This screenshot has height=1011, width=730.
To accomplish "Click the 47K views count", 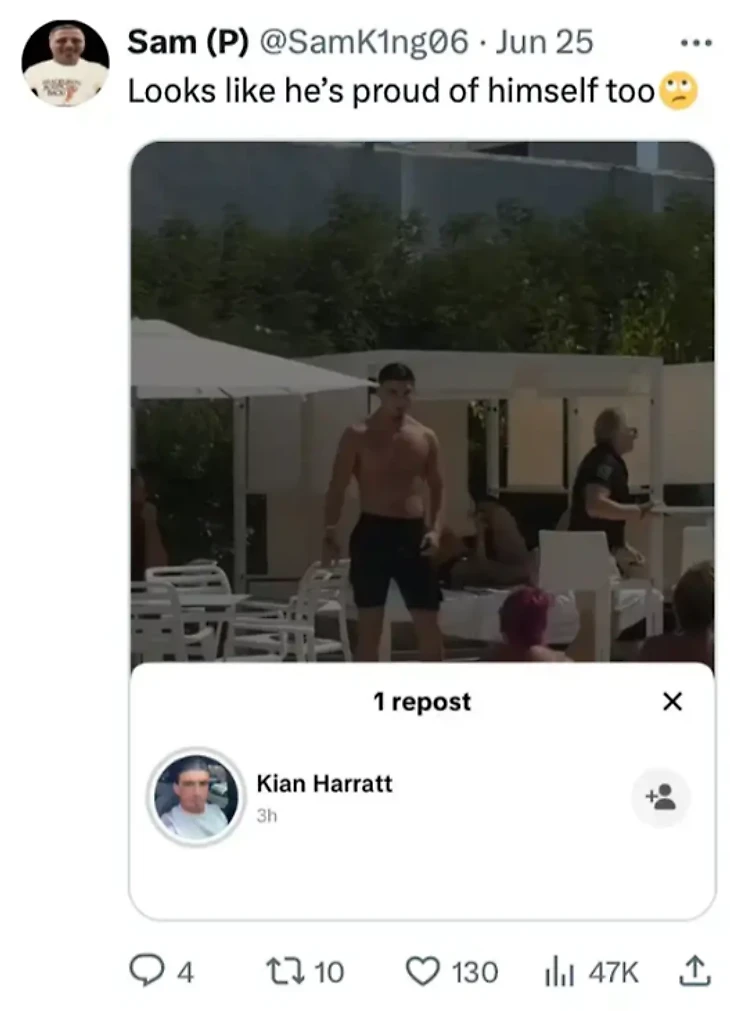I will coord(613,973).
